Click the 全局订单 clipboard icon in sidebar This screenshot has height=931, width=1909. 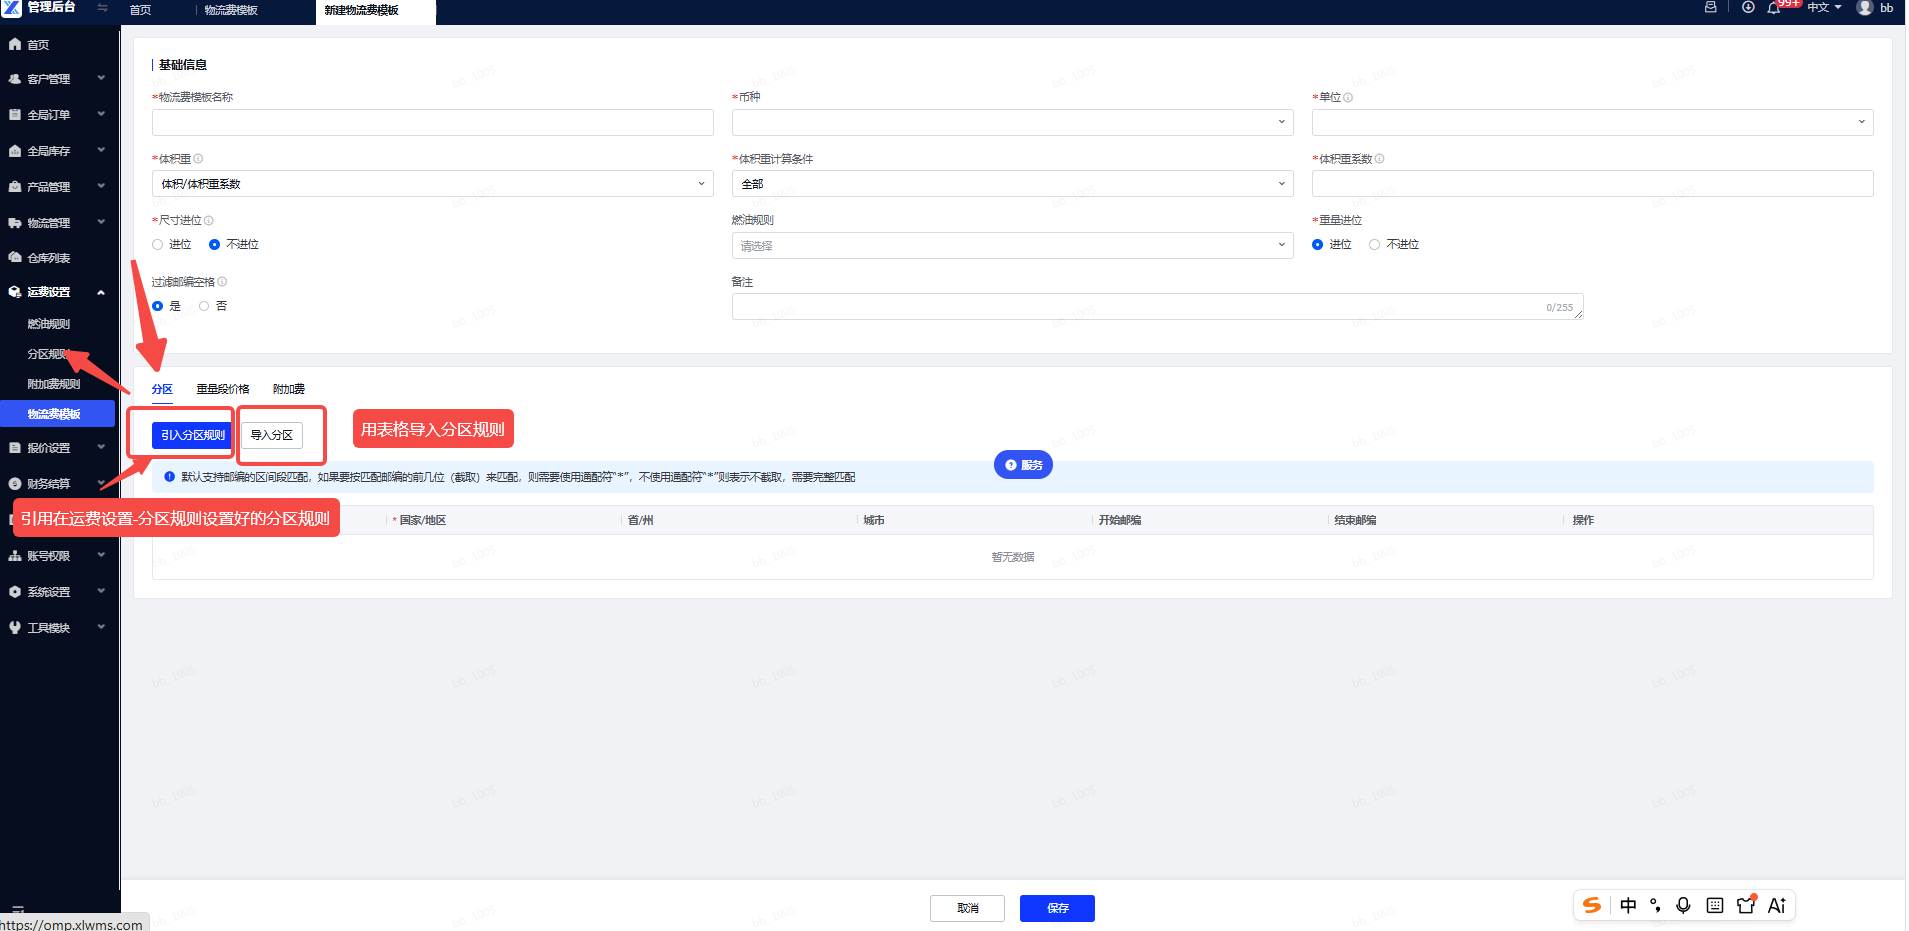[15, 115]
